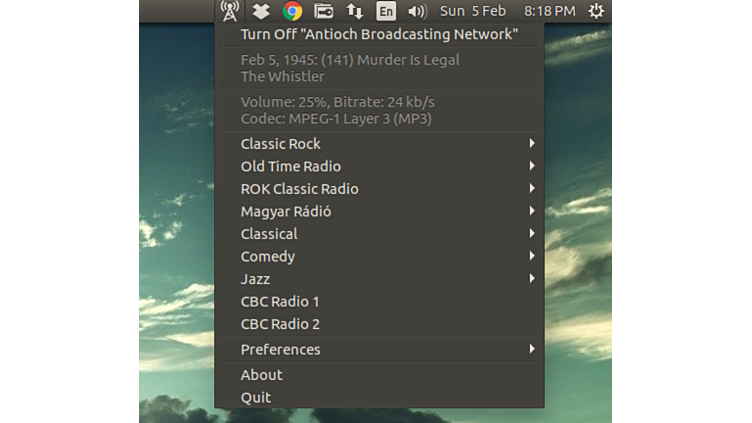Open the system gear menu
Screen dimensions: 752x423
(x=596, y=11)
